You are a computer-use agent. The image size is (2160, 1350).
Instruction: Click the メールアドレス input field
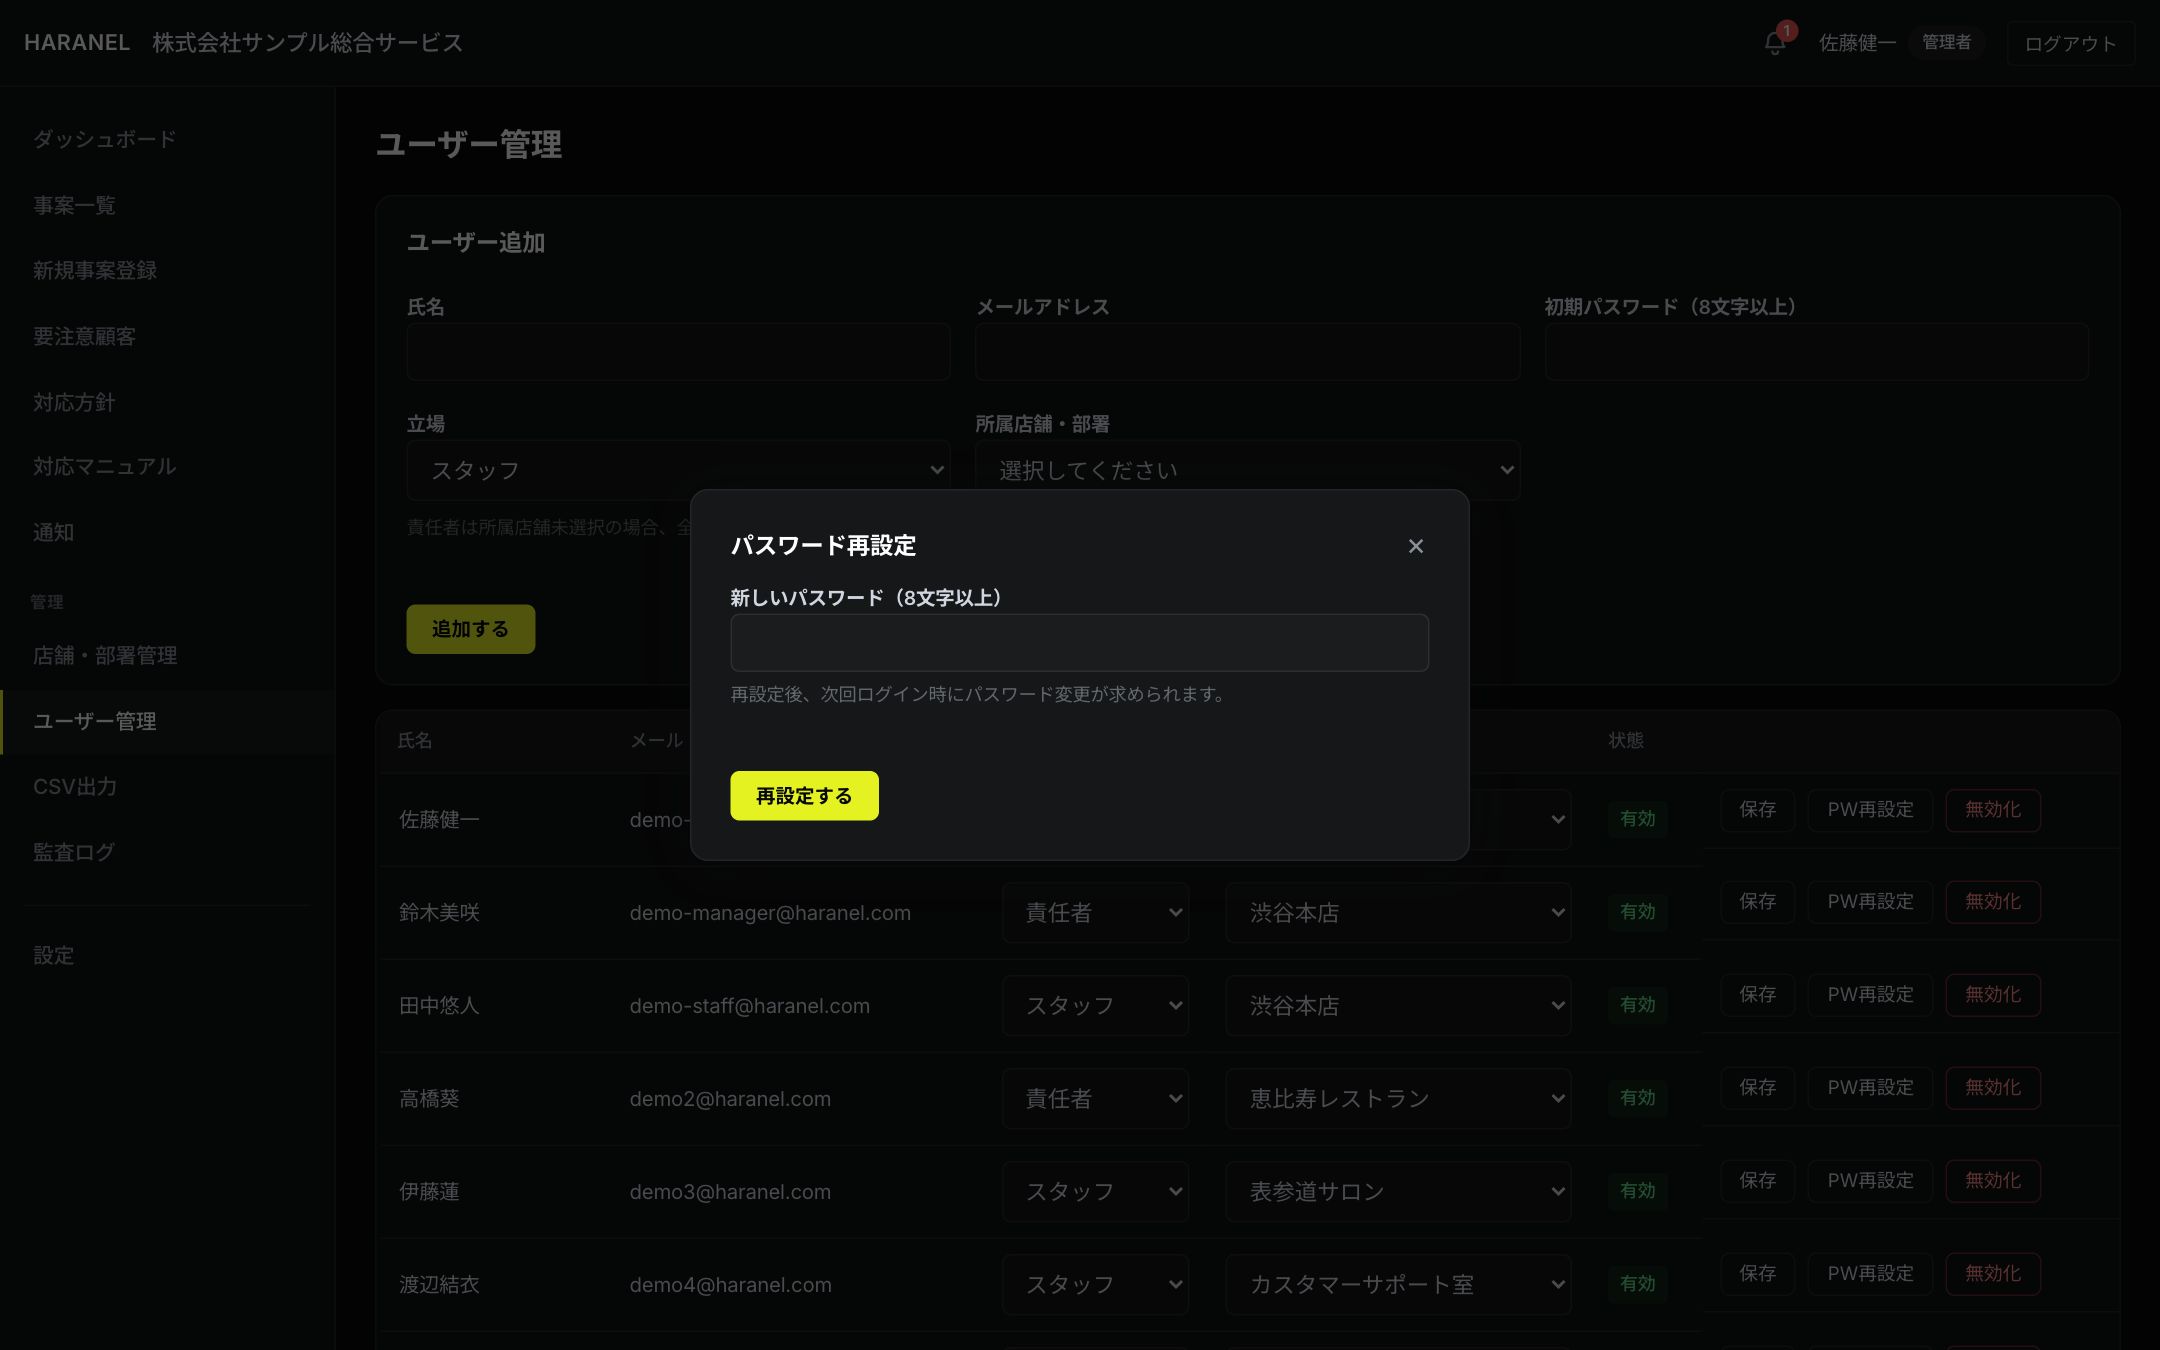1247,352
